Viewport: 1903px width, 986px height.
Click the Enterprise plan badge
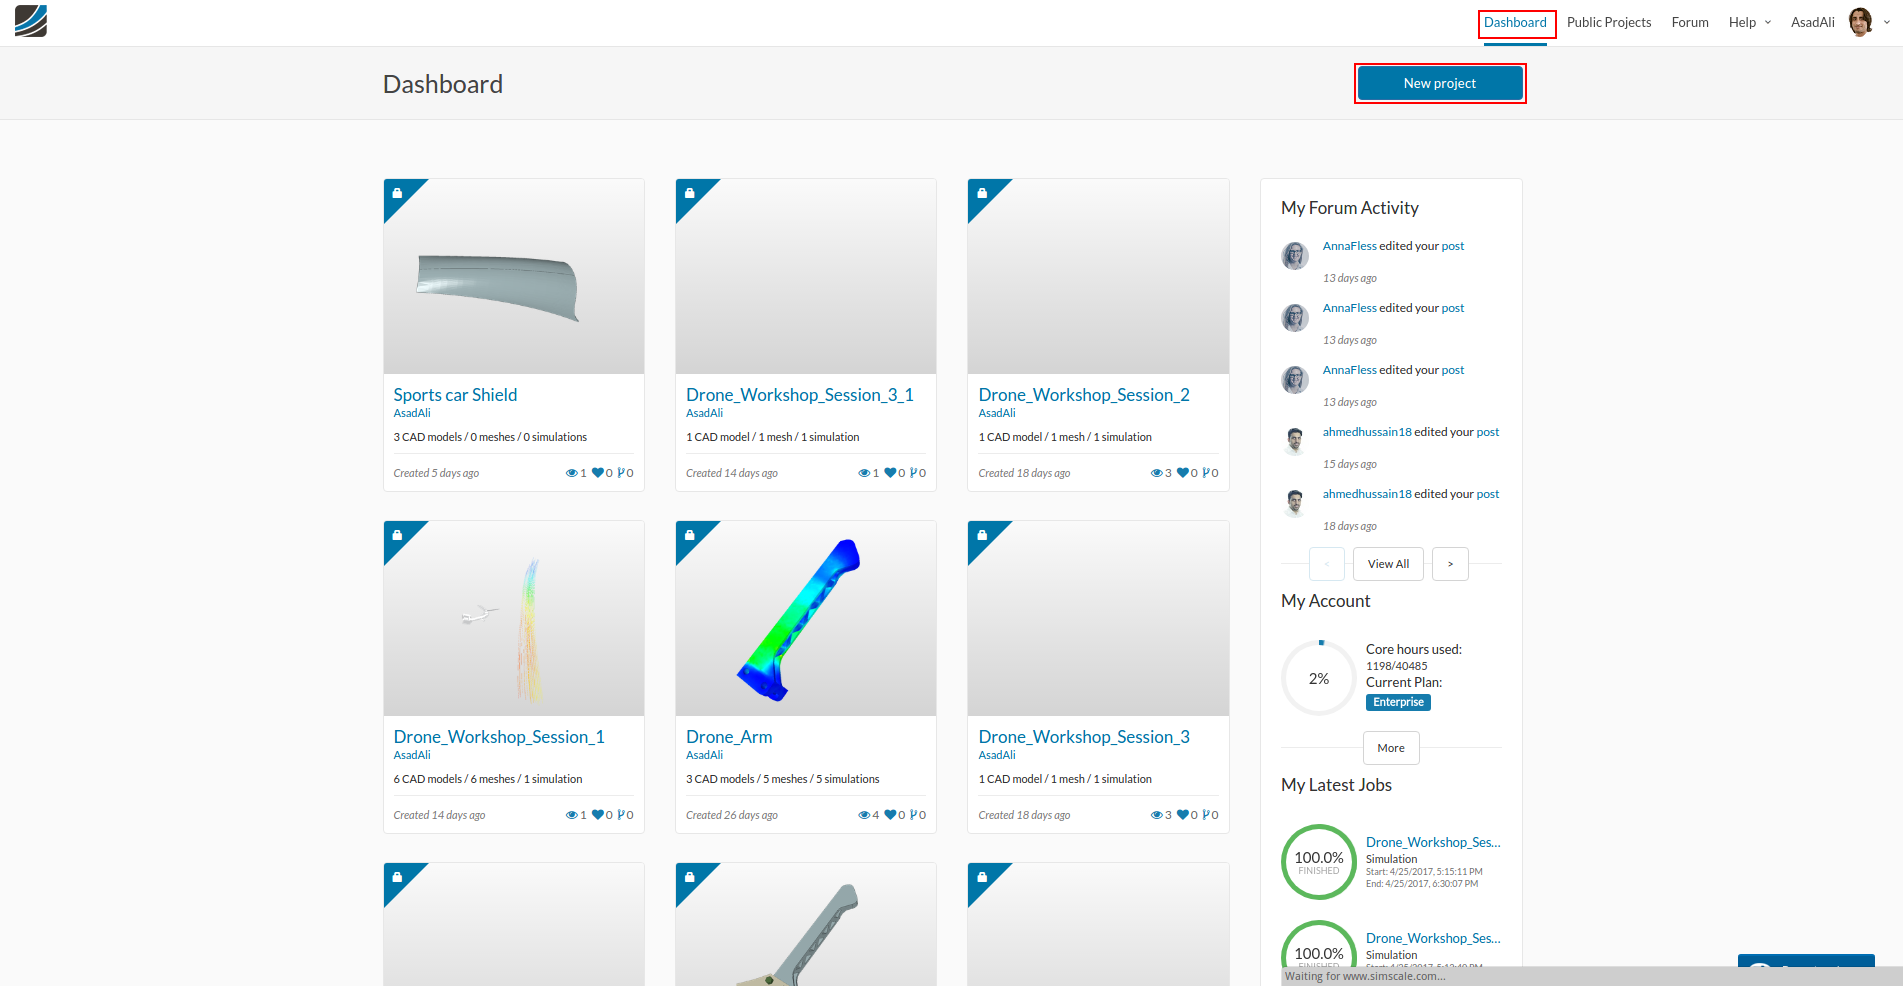click(1398, 702)
